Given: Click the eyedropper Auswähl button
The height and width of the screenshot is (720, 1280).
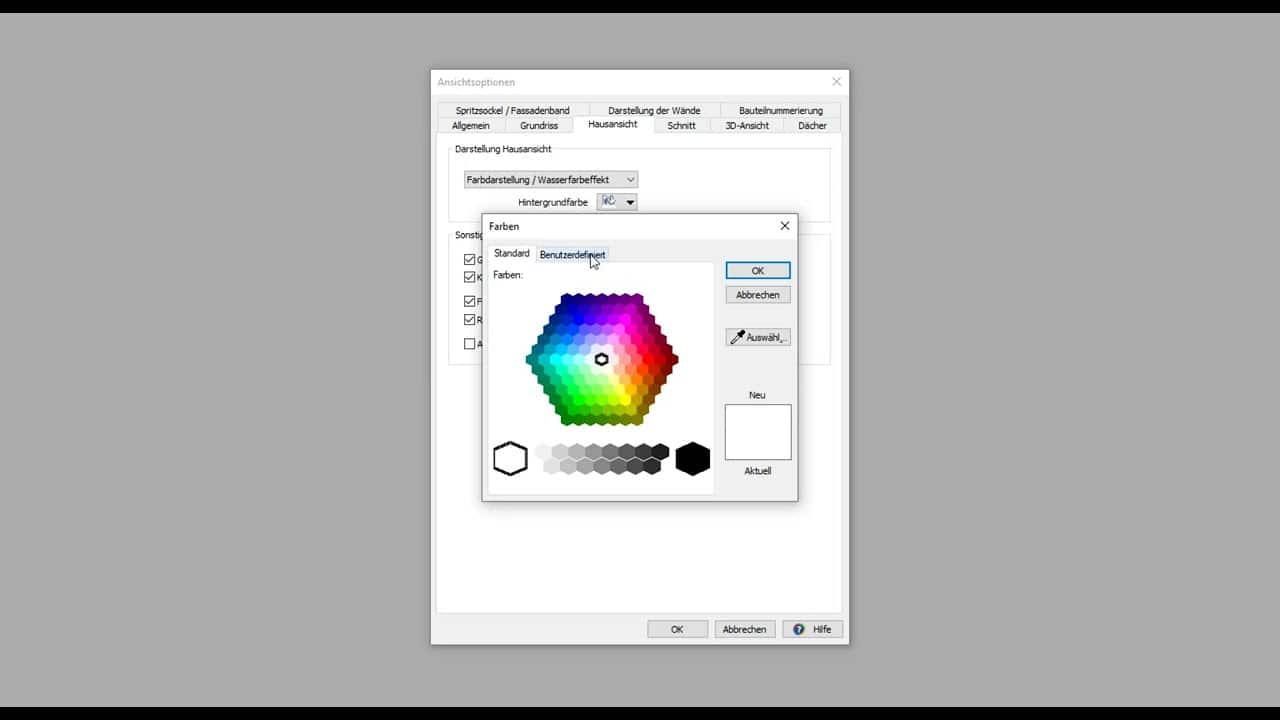Looking at the screenshot, I should 757,338.
